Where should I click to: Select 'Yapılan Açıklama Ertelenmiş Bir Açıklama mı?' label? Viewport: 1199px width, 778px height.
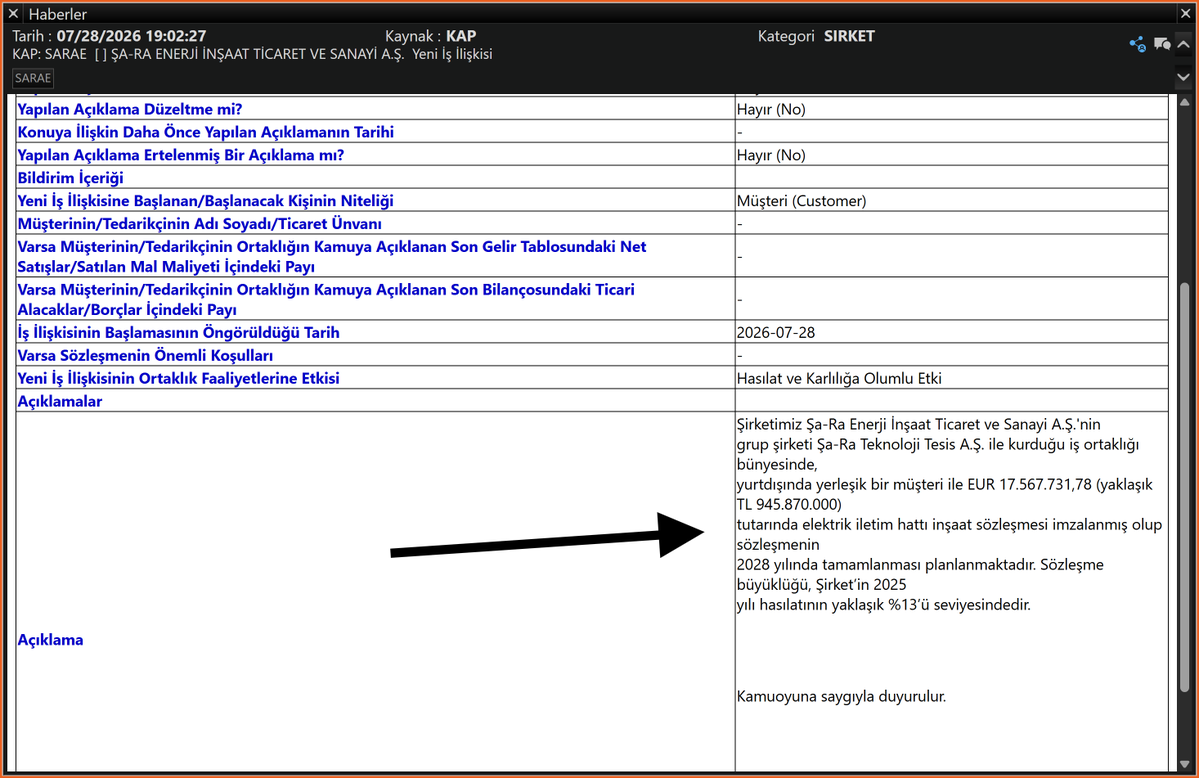180,155
